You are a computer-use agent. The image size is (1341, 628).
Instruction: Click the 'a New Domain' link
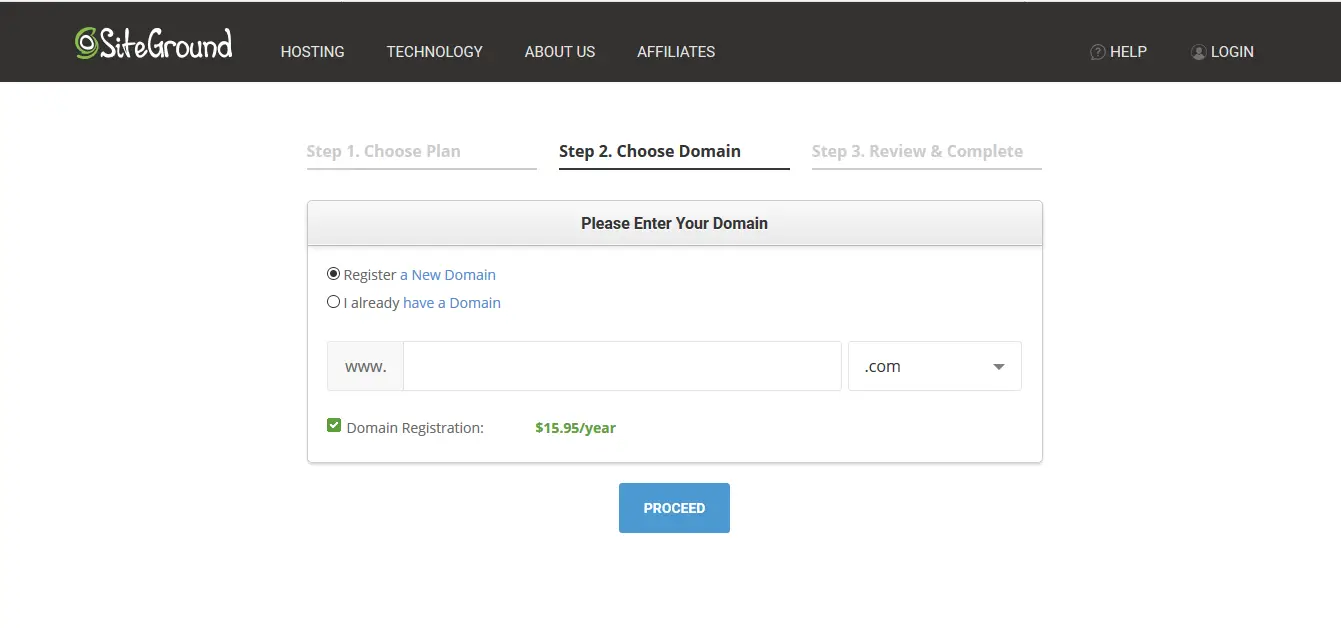click(448, 275)
